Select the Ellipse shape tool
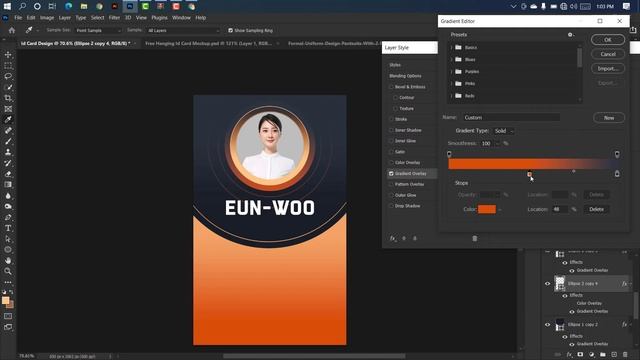This screenshot has height=360, width=640. 8,249
